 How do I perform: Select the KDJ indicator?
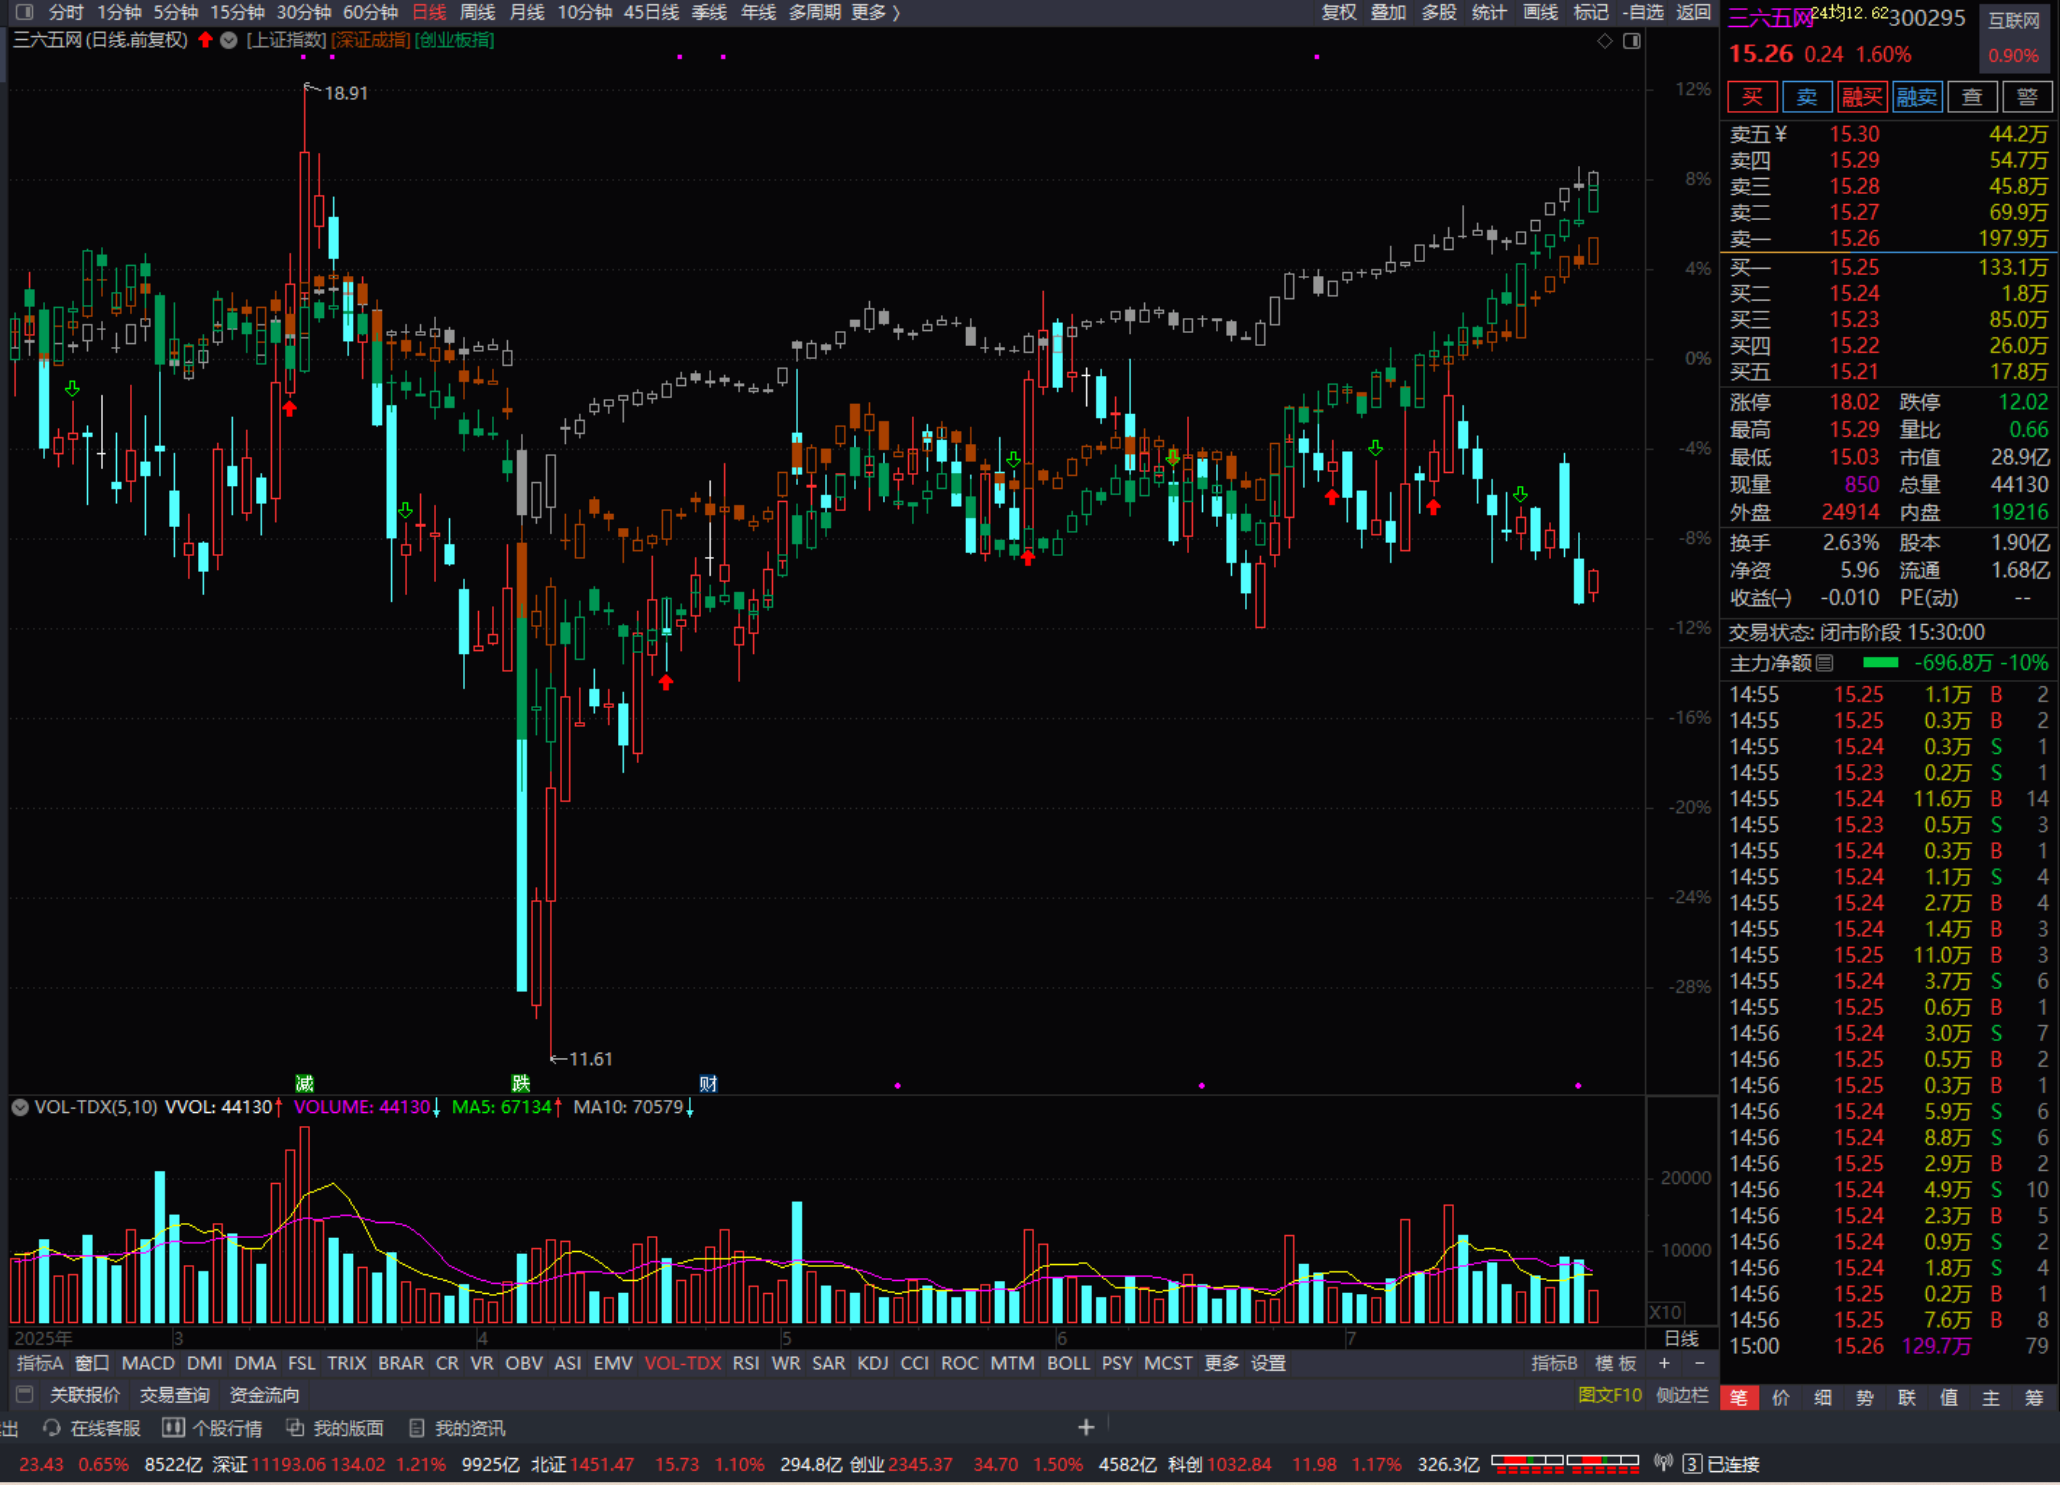point(873,1363)
